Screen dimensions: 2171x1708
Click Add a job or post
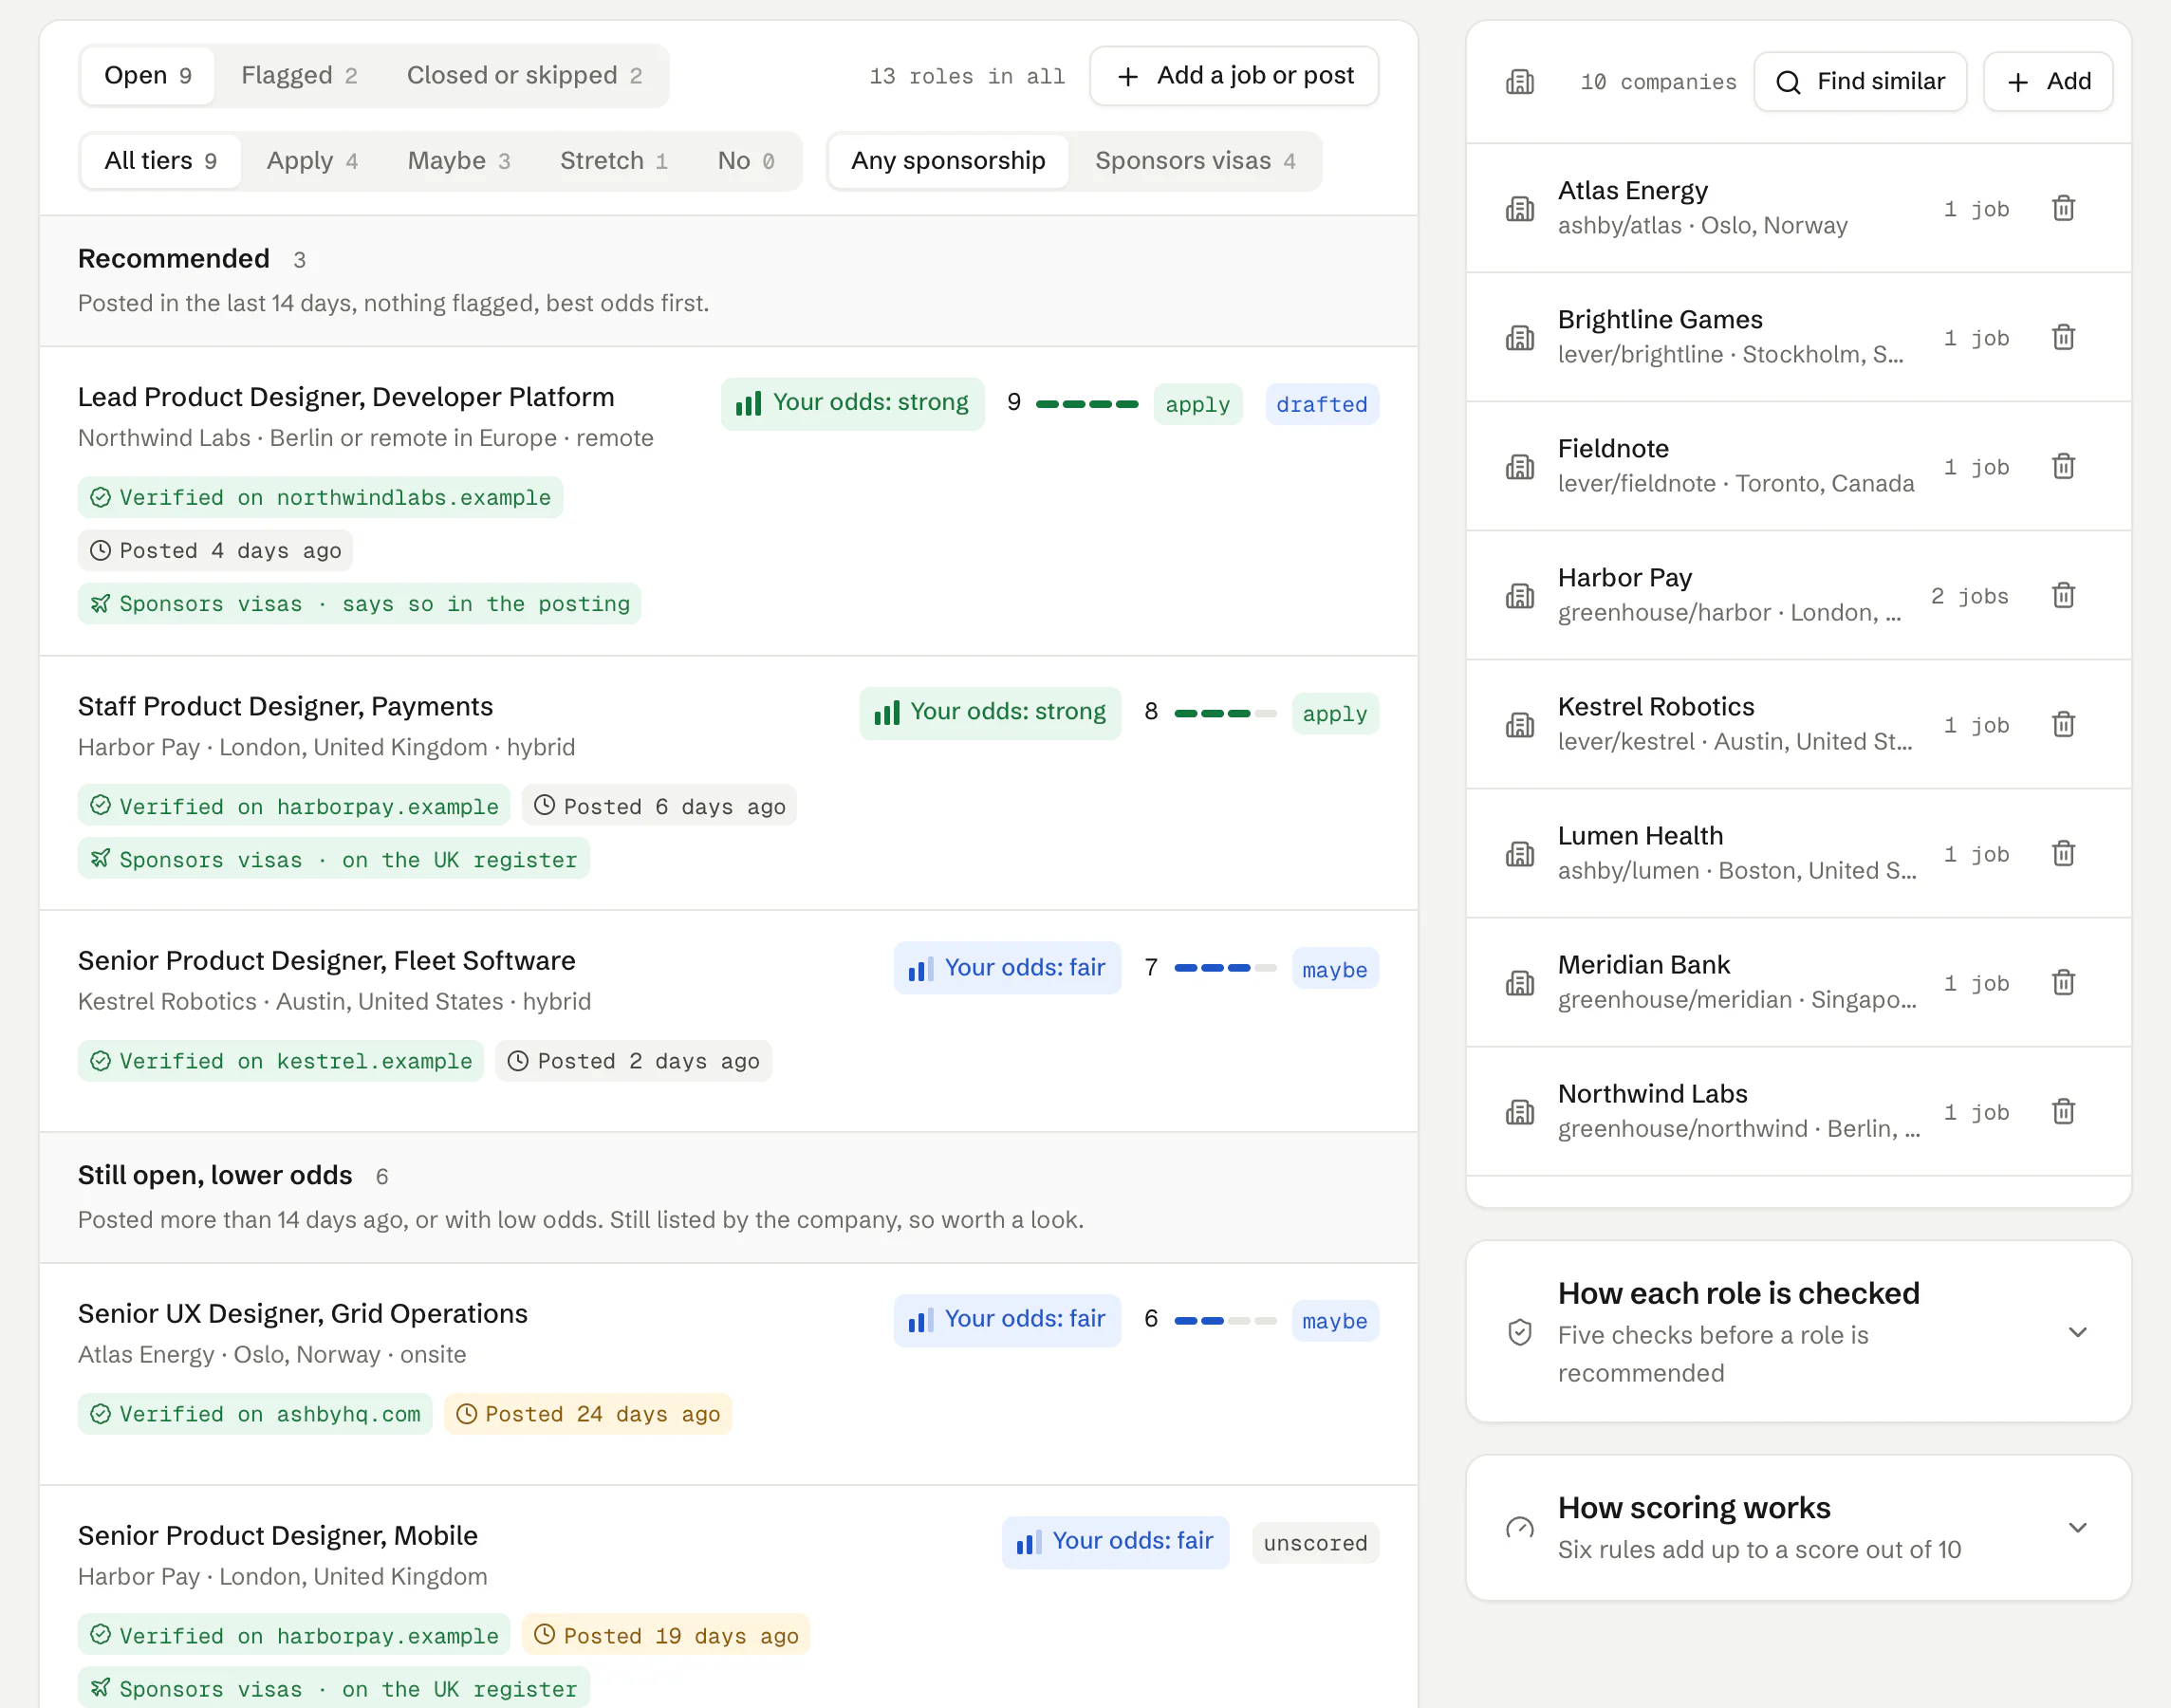(1234, 76)
